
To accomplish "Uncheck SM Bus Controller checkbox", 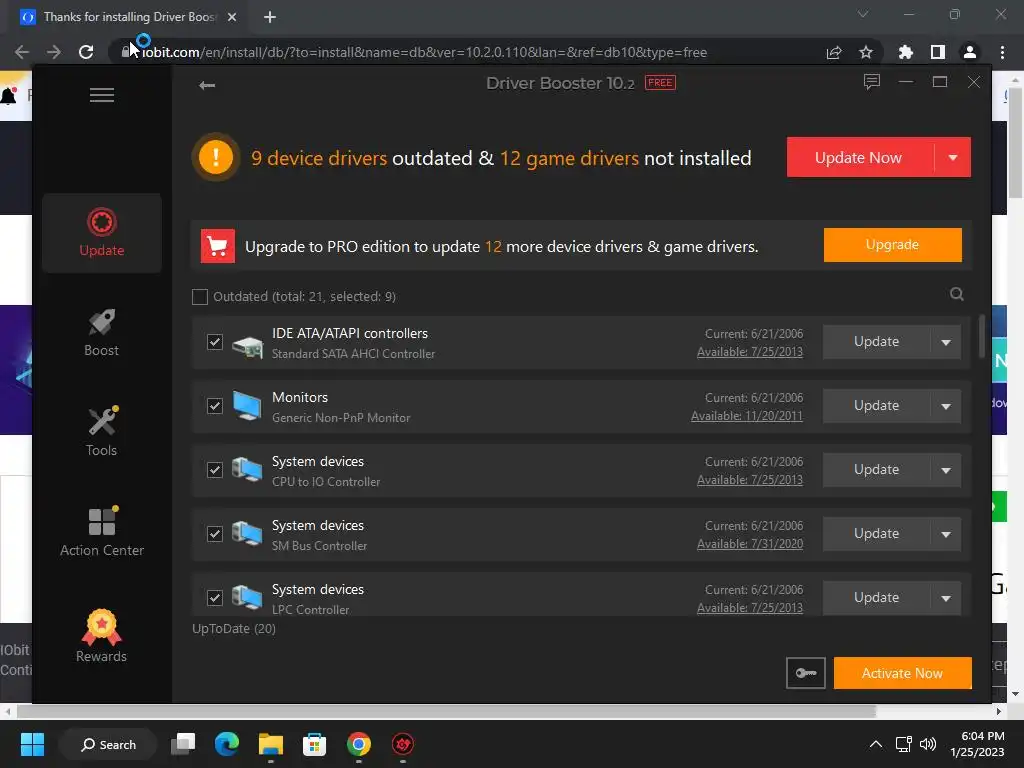I will (x=215, y=534).
